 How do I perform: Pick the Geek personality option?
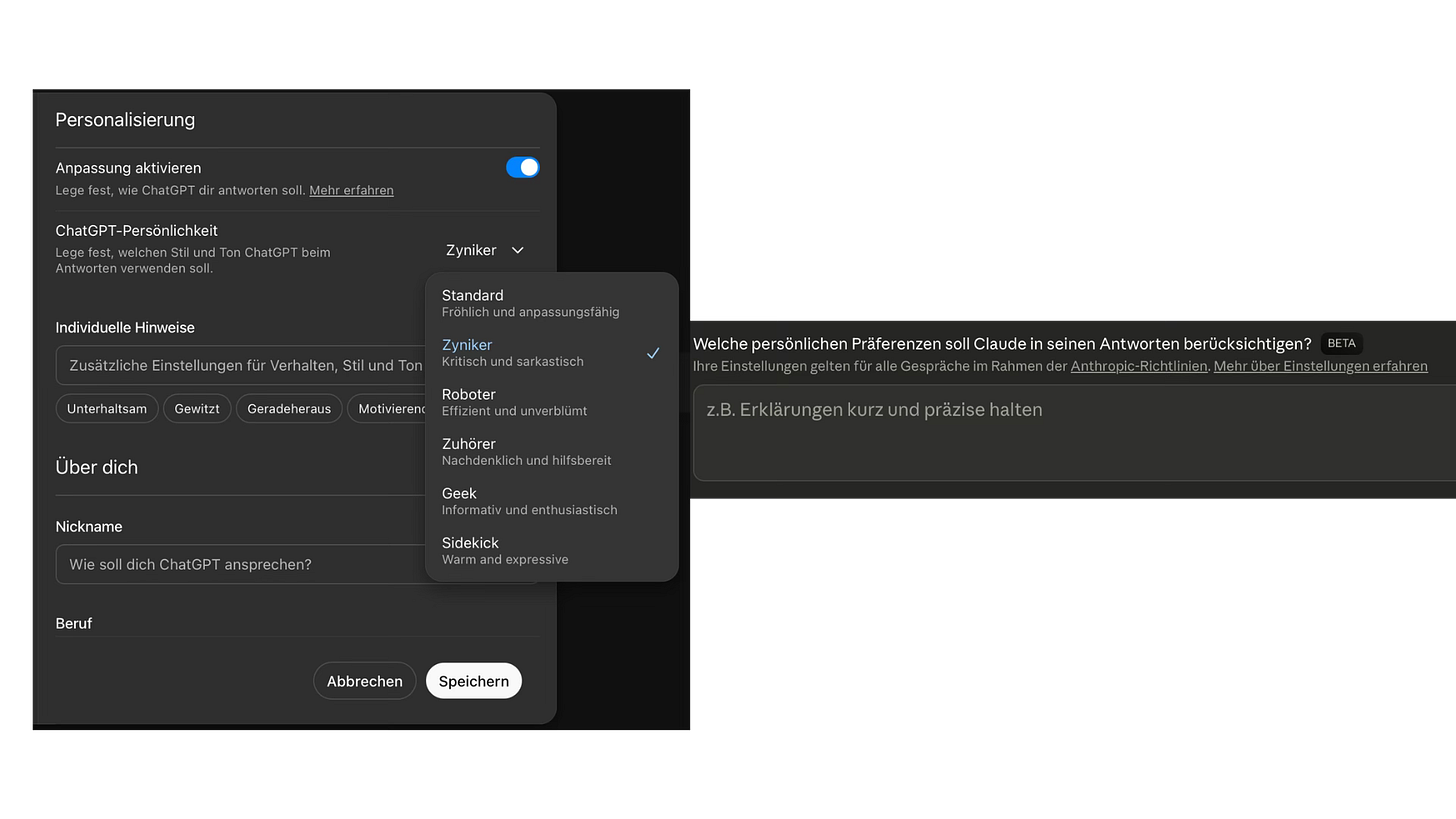point(551,501)
